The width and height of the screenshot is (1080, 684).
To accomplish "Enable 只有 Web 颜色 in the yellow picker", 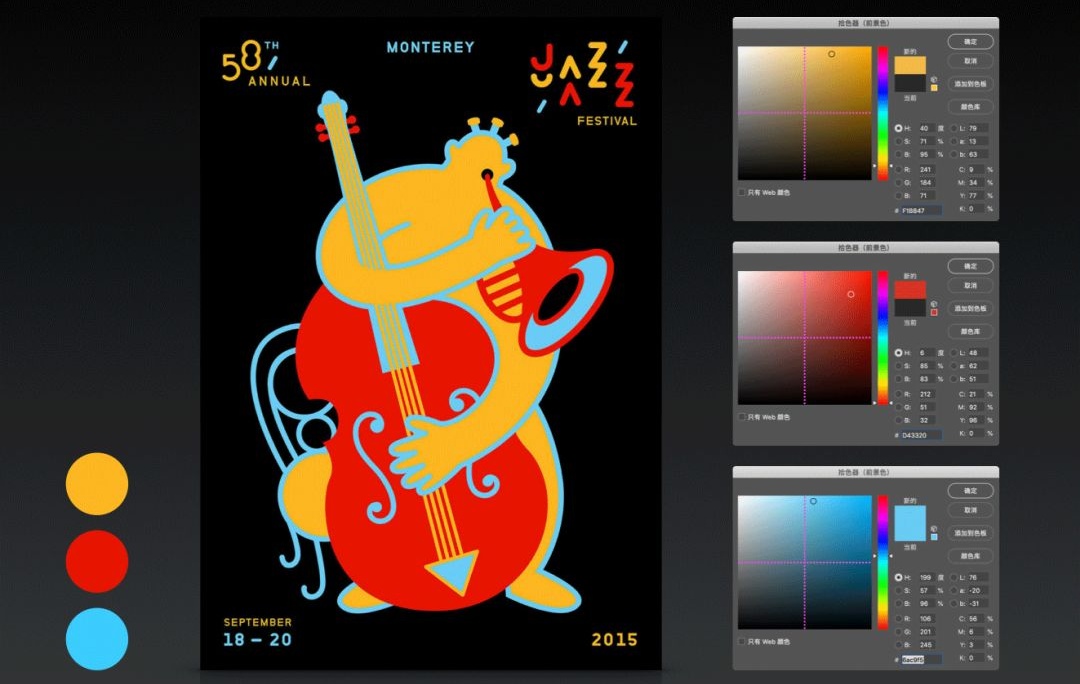I will click(x=742, y=192).
